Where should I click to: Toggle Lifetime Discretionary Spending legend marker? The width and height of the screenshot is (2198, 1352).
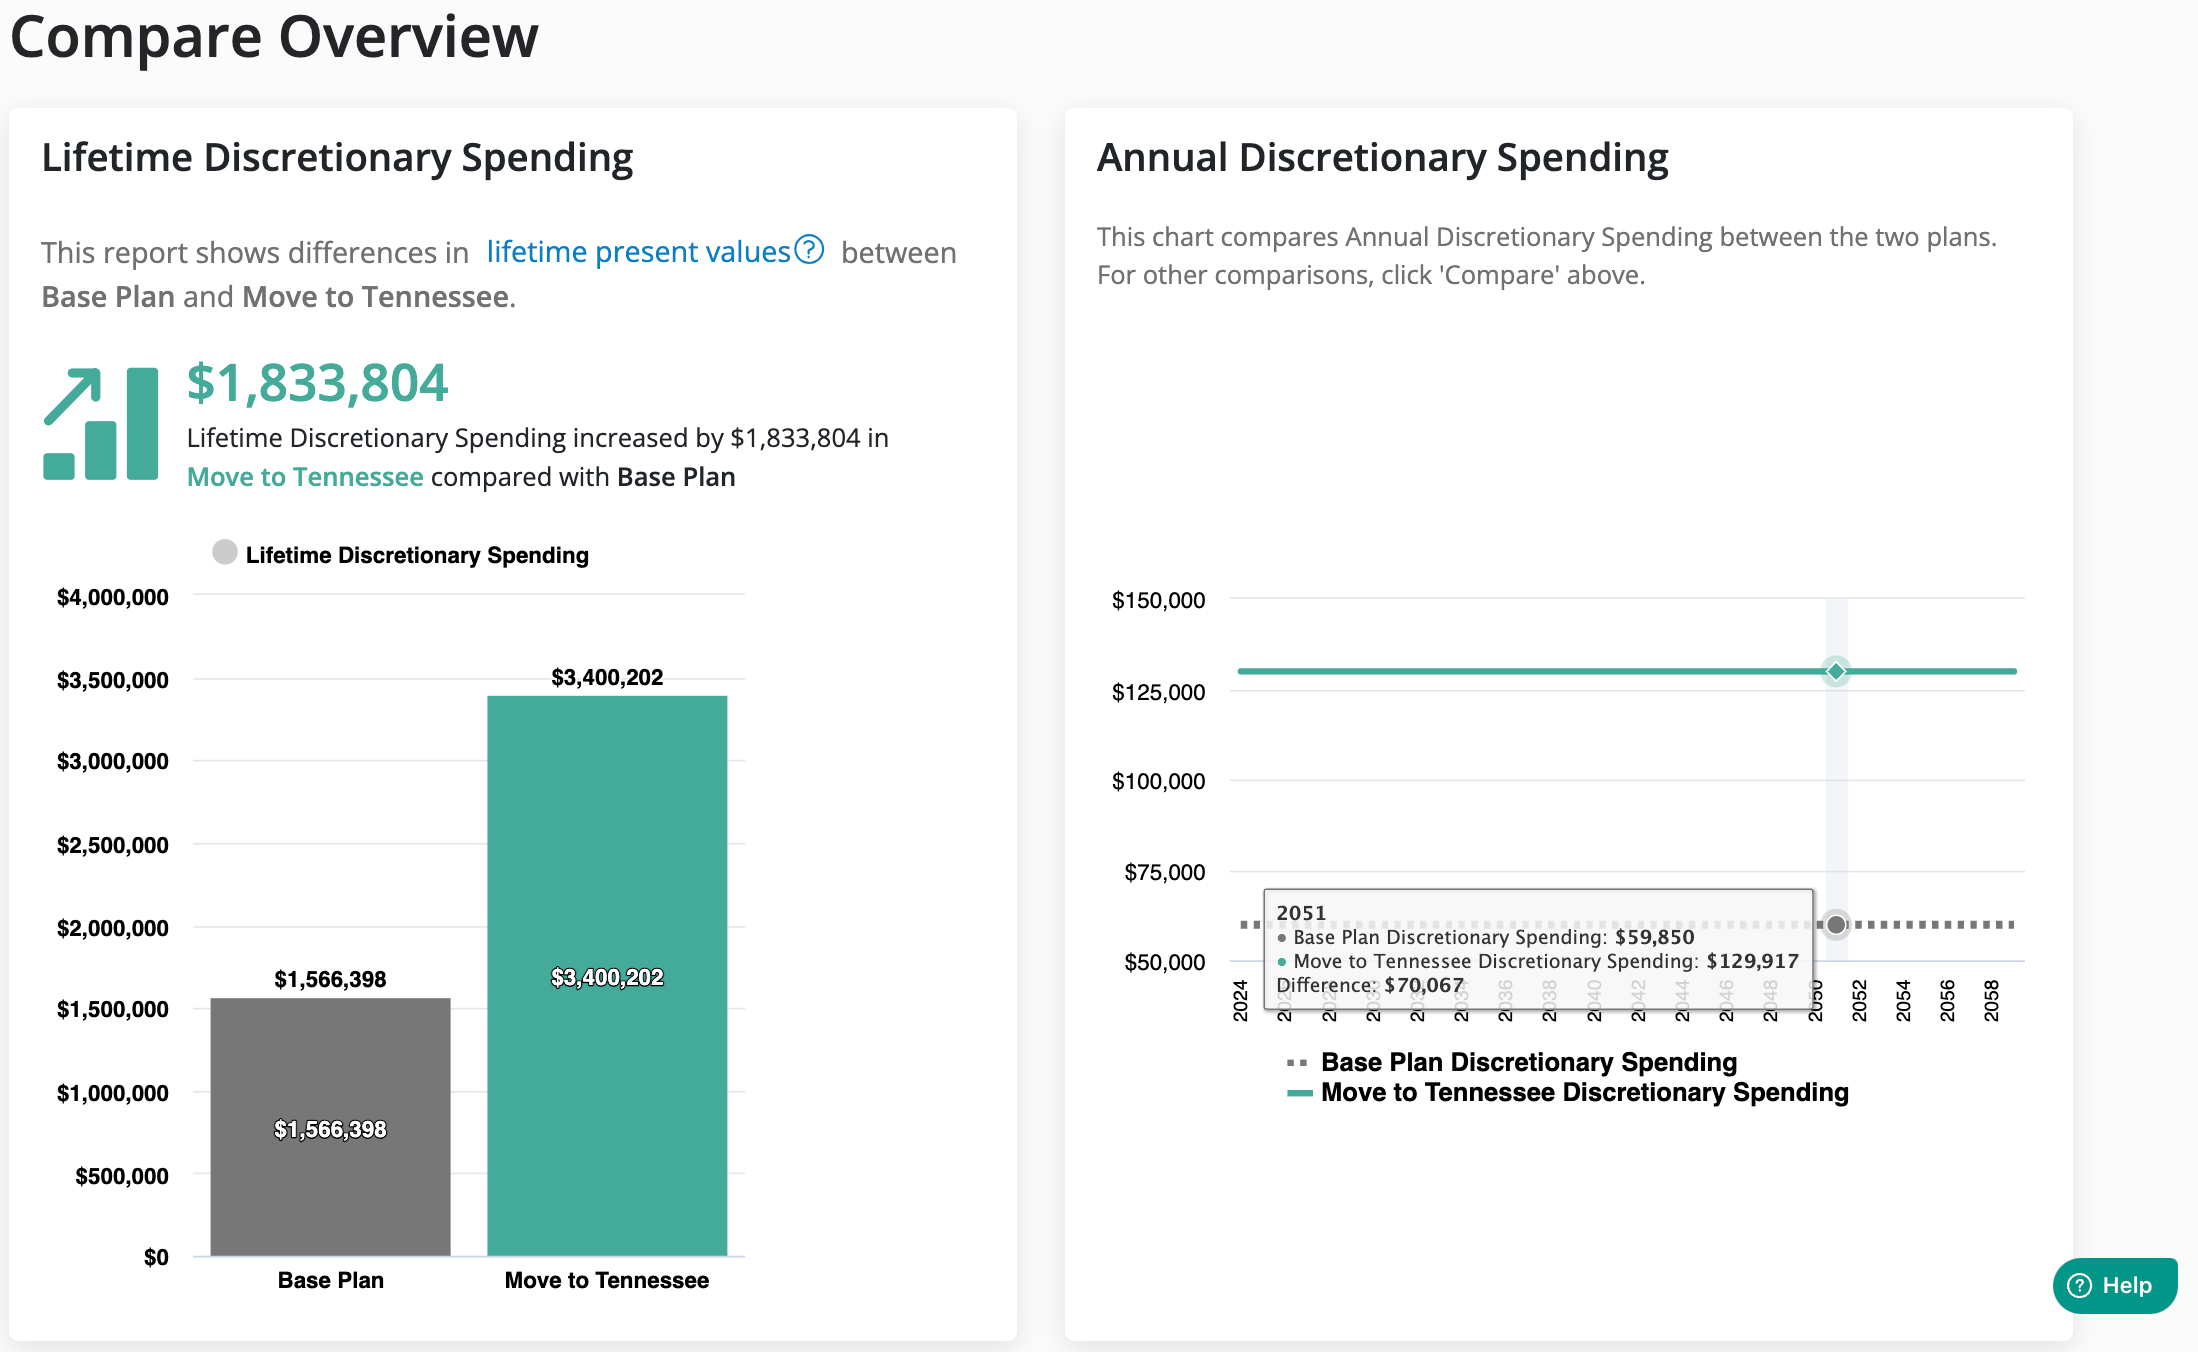[x=225, y=552]
